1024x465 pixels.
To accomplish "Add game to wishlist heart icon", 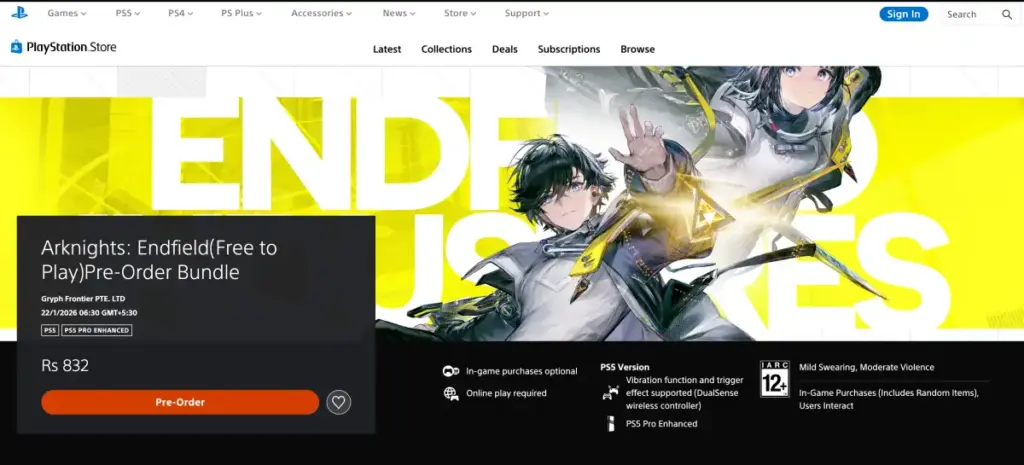I will (x=338, y=402).
